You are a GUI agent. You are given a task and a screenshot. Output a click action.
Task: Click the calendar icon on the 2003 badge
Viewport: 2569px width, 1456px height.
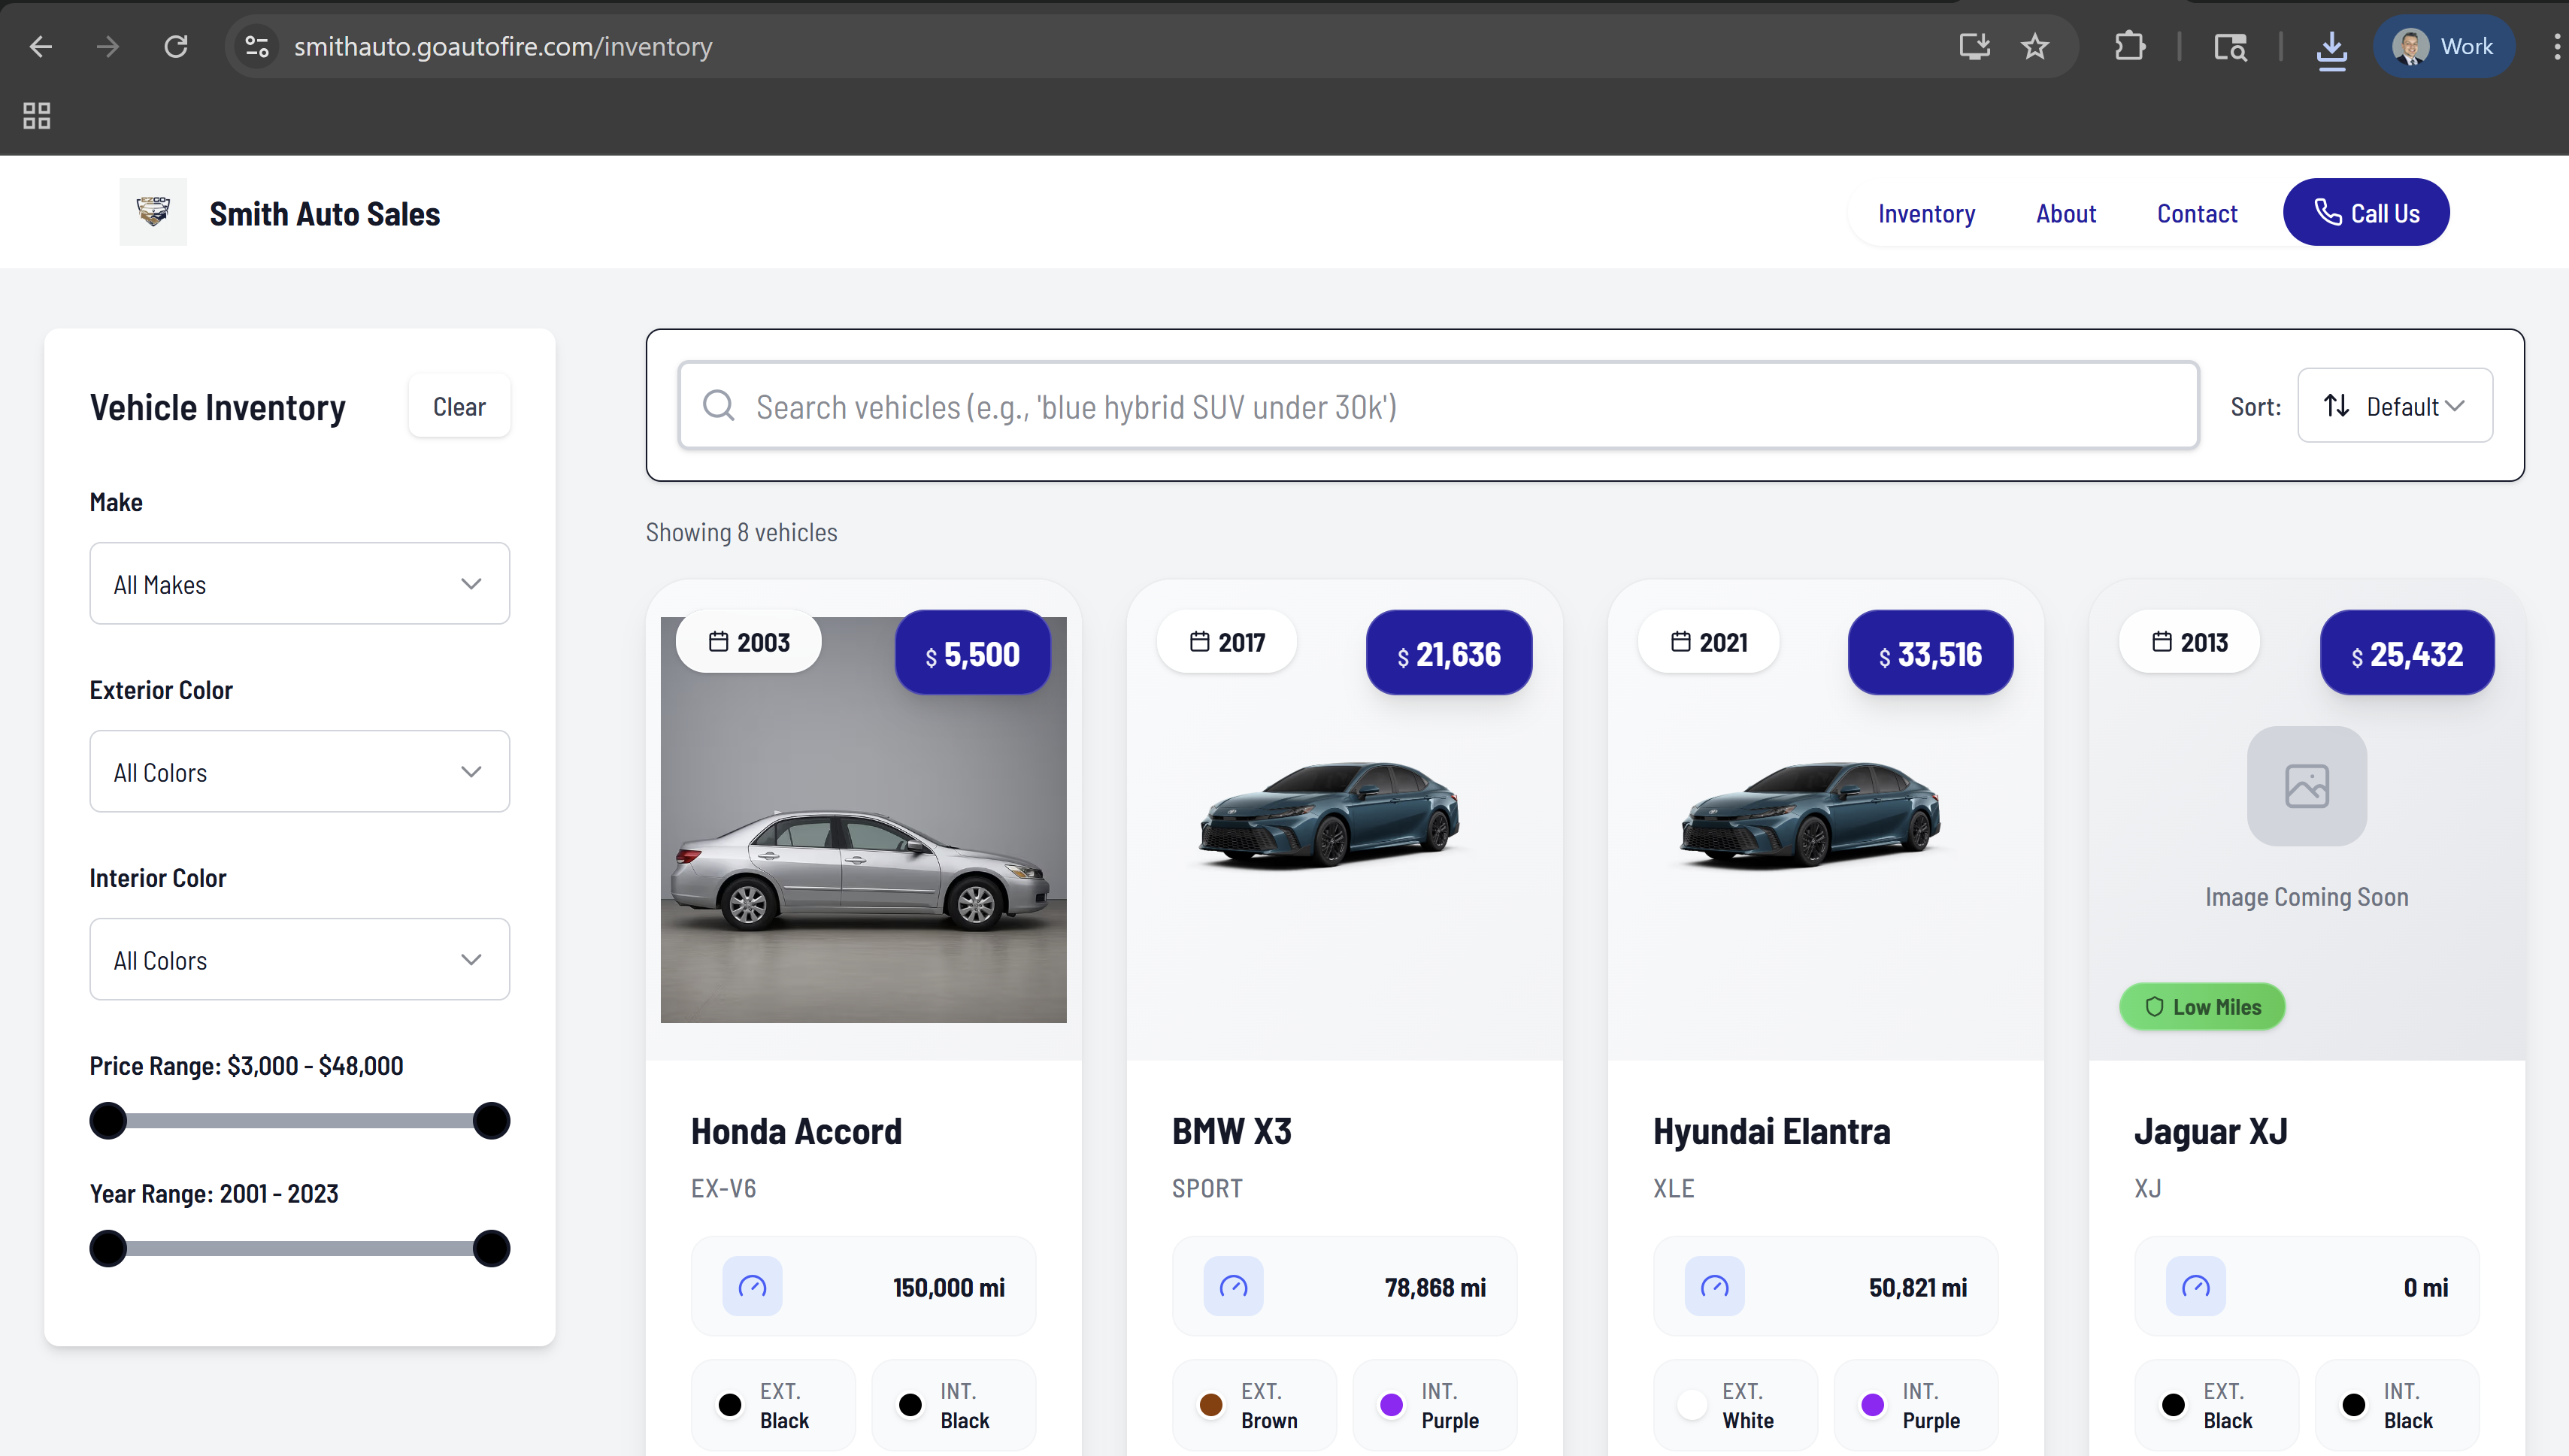pyautogui.click(x=718, y=641)
